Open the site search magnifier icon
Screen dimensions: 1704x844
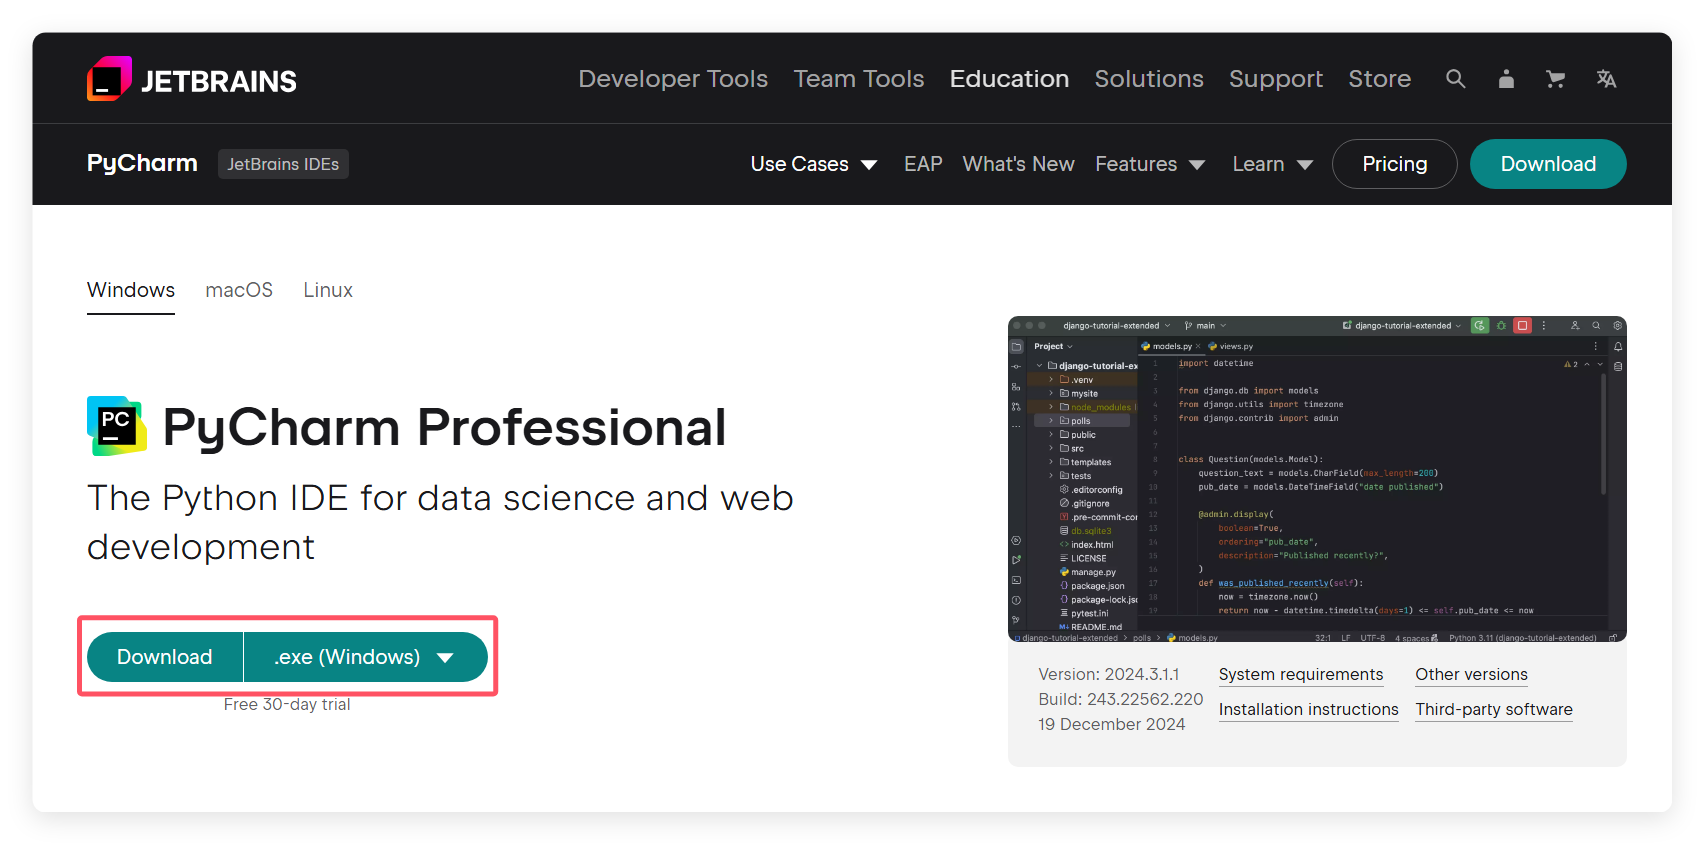1456,79
